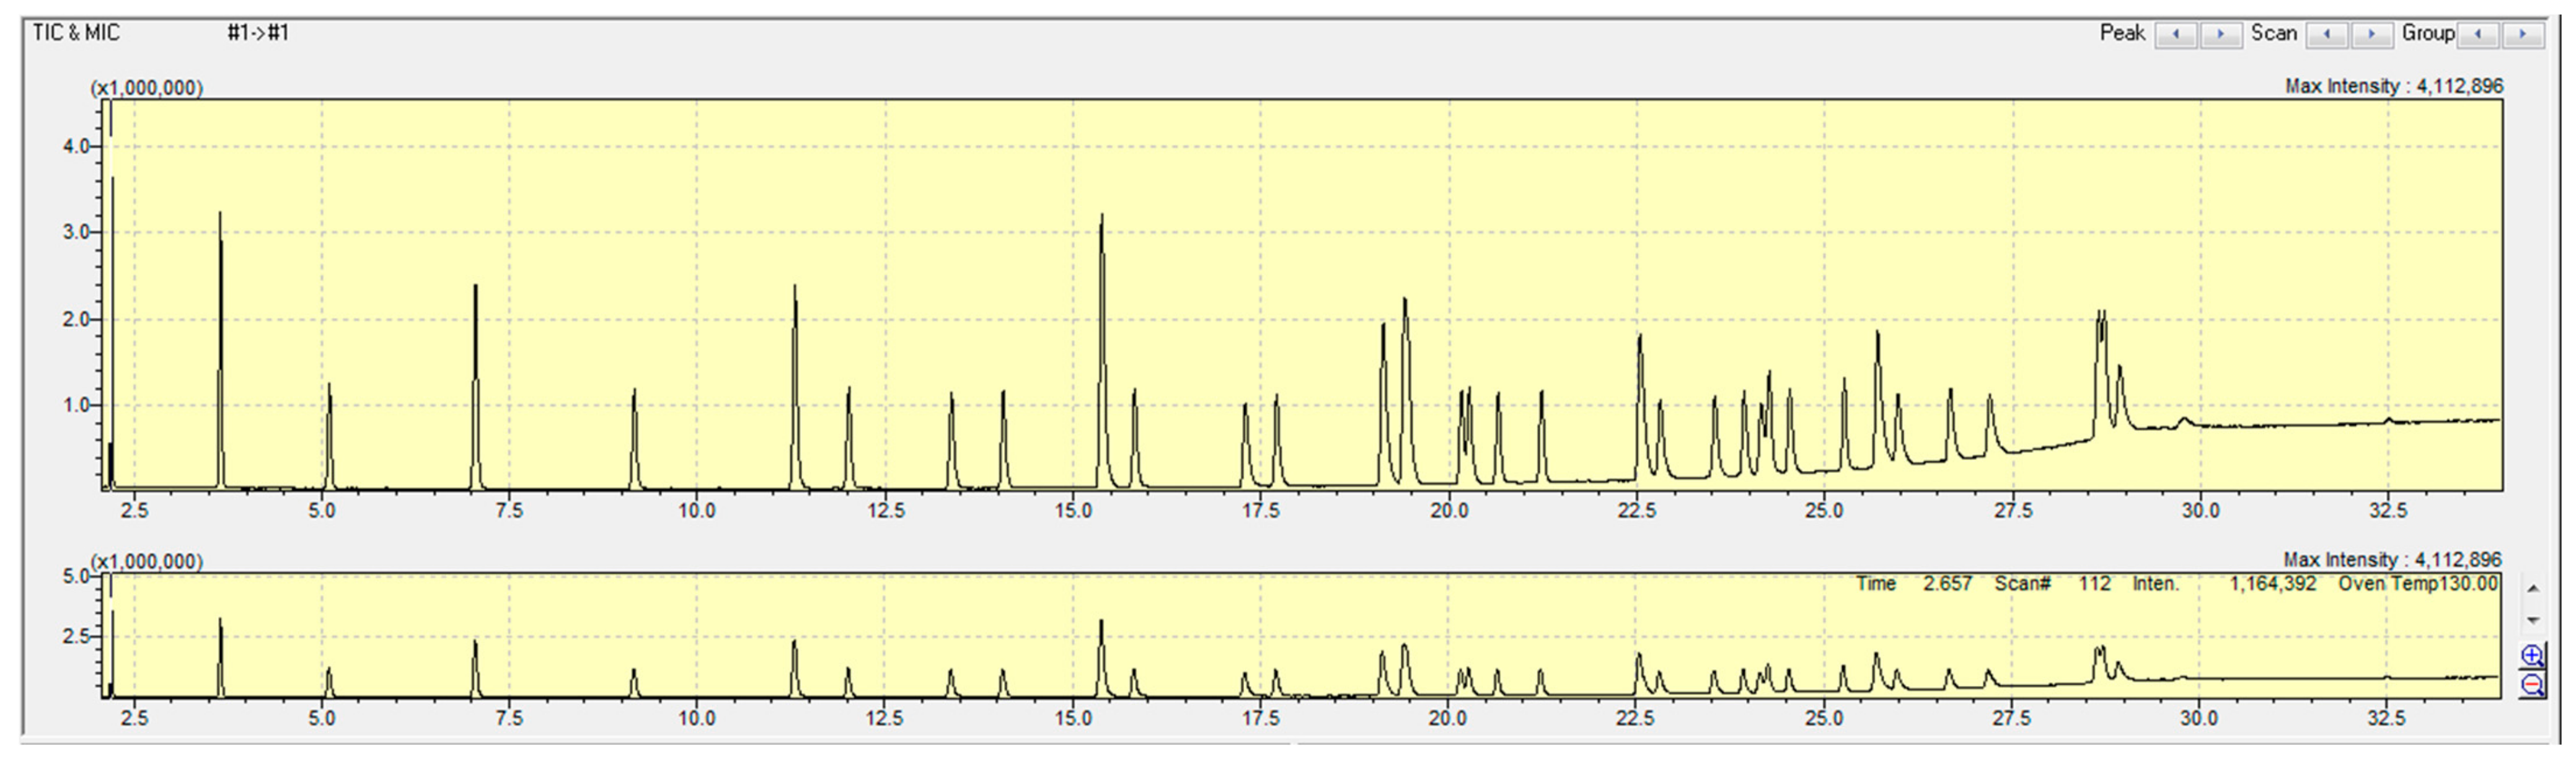Image resolution: width=2576 pixels, height=761 pixels.
Task: Zoom in using blue magnifier plus icon
Action: click(2532, 656)
